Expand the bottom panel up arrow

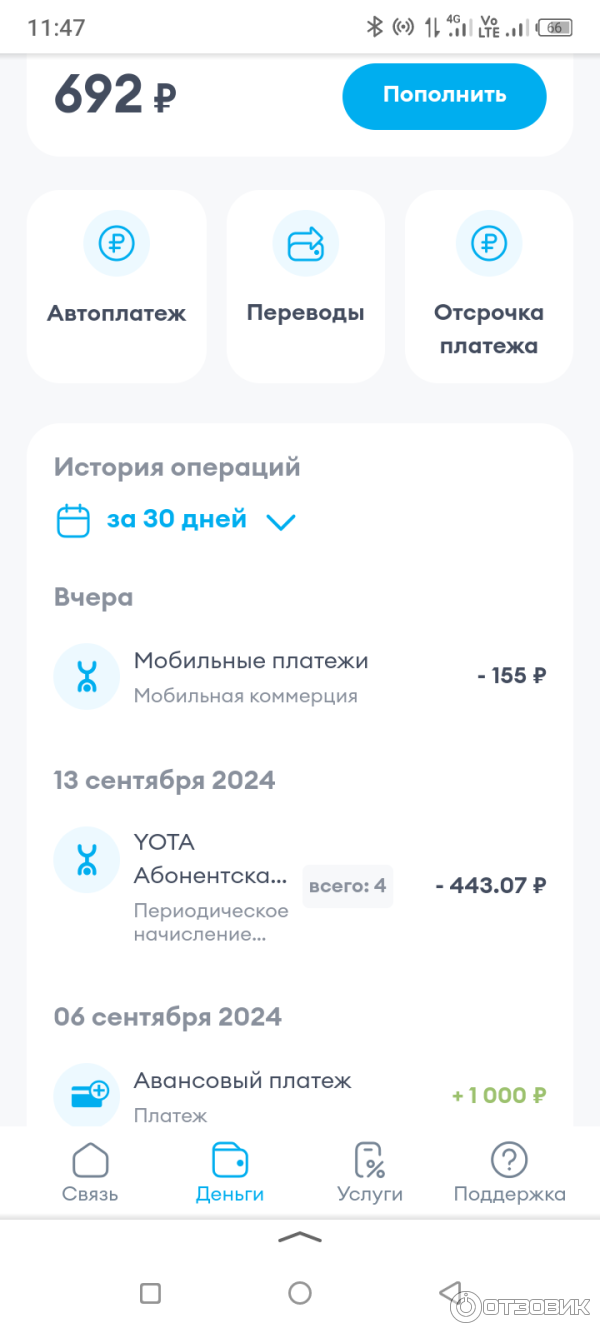tap(300, 1238)
